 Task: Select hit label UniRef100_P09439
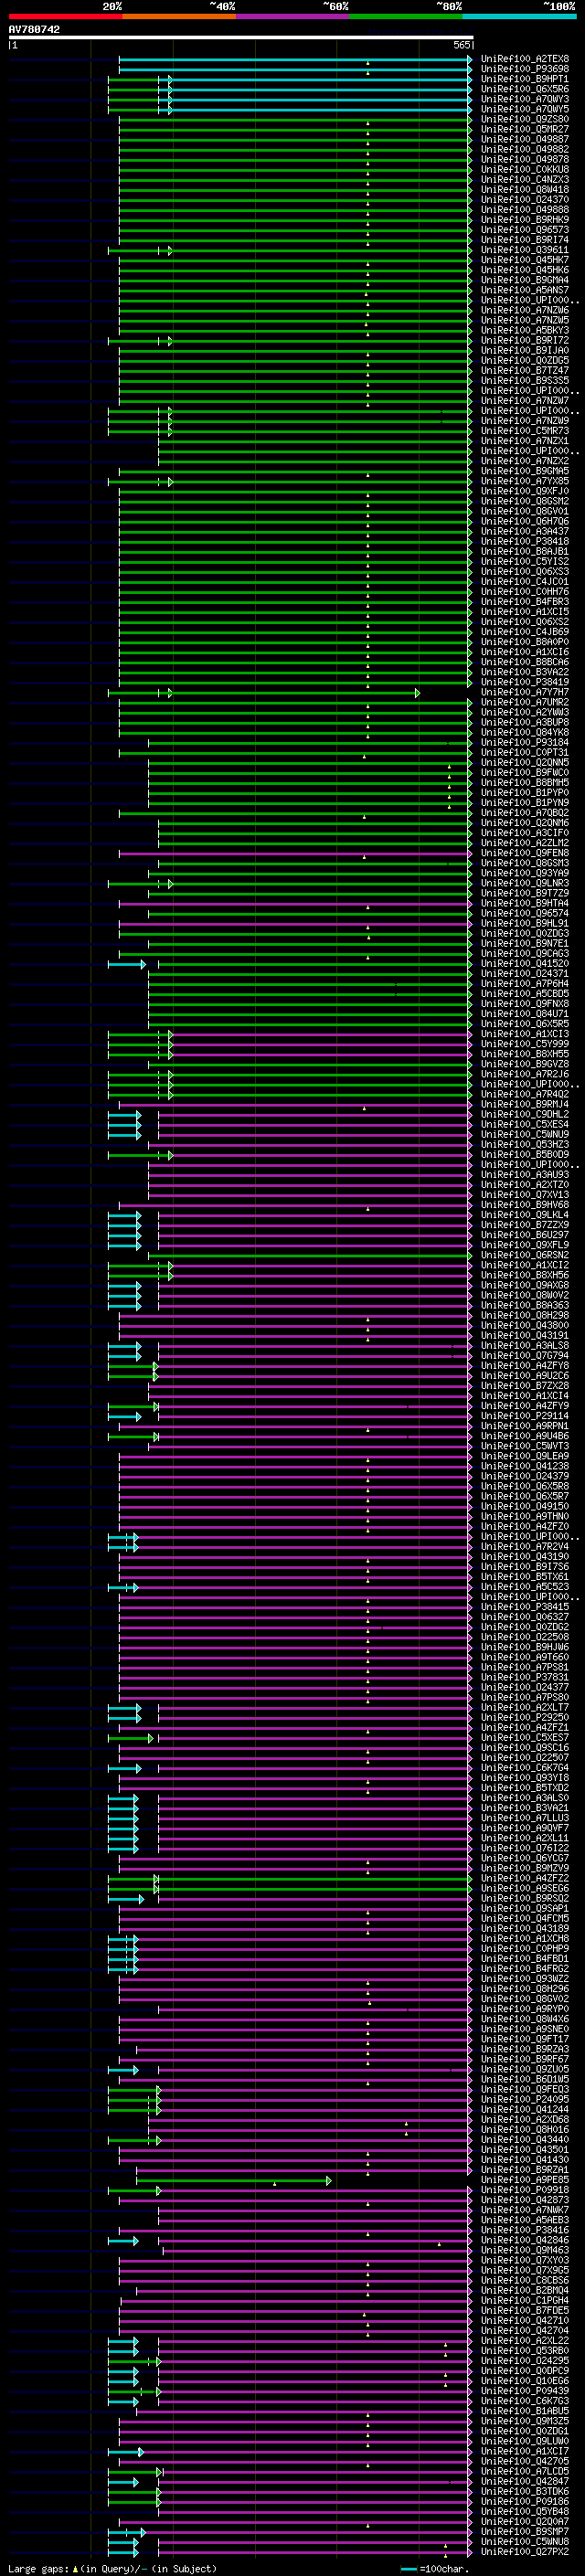(x=525, y=2391)
